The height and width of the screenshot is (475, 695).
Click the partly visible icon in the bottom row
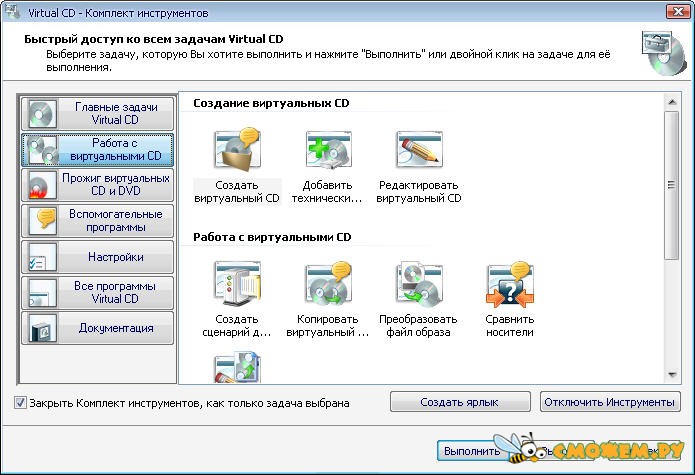[x=237, y=367]
